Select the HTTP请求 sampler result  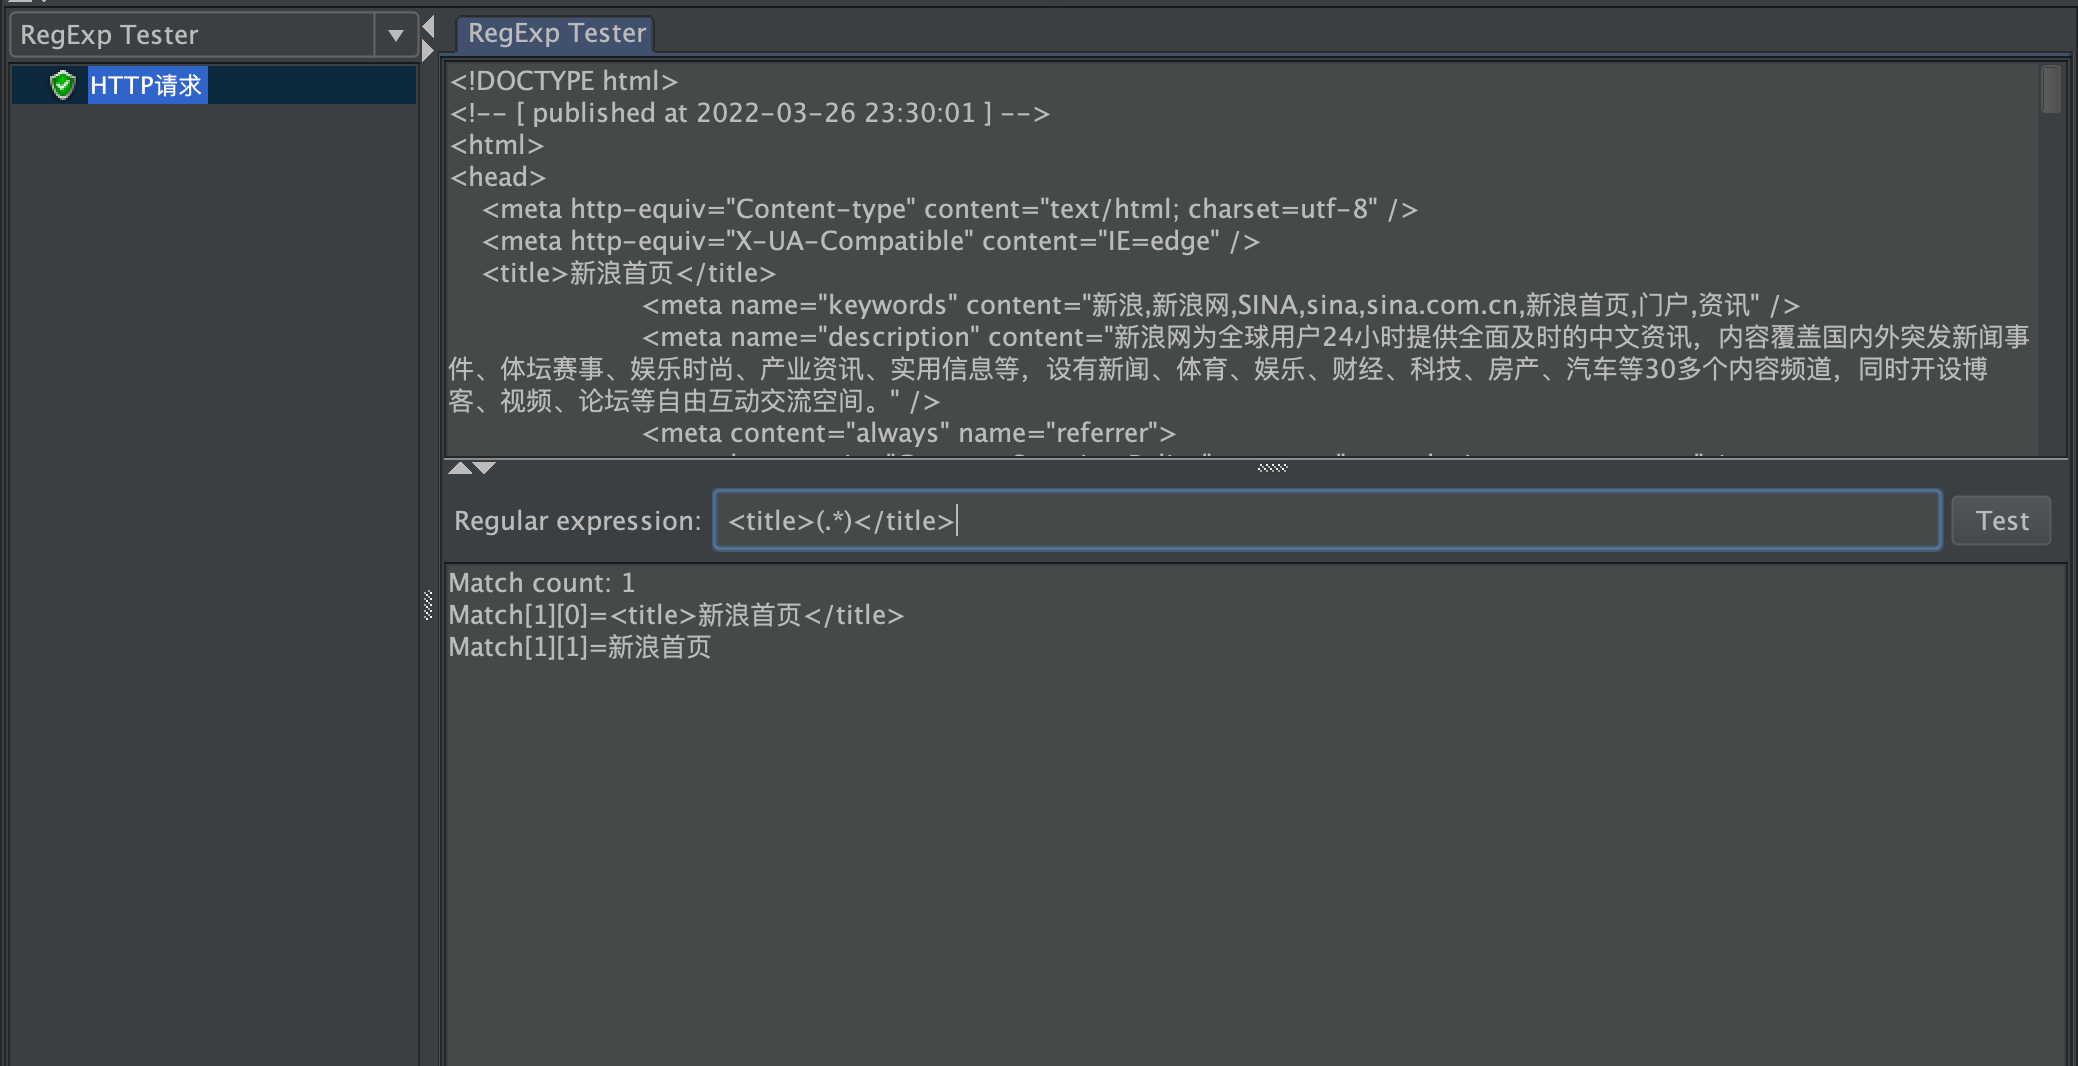tap(147, 85)
